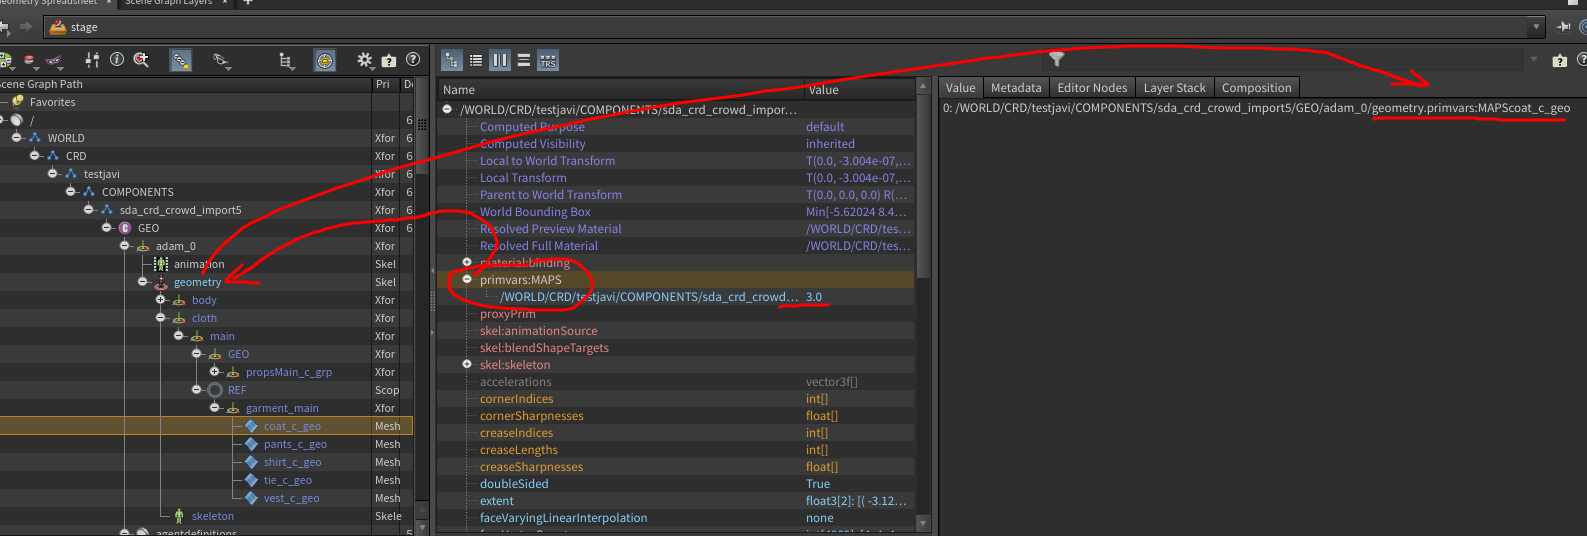Collapse the adam_0 tree node
The height and width of the screenshot is (536, 1587).
tap(124, 245)
